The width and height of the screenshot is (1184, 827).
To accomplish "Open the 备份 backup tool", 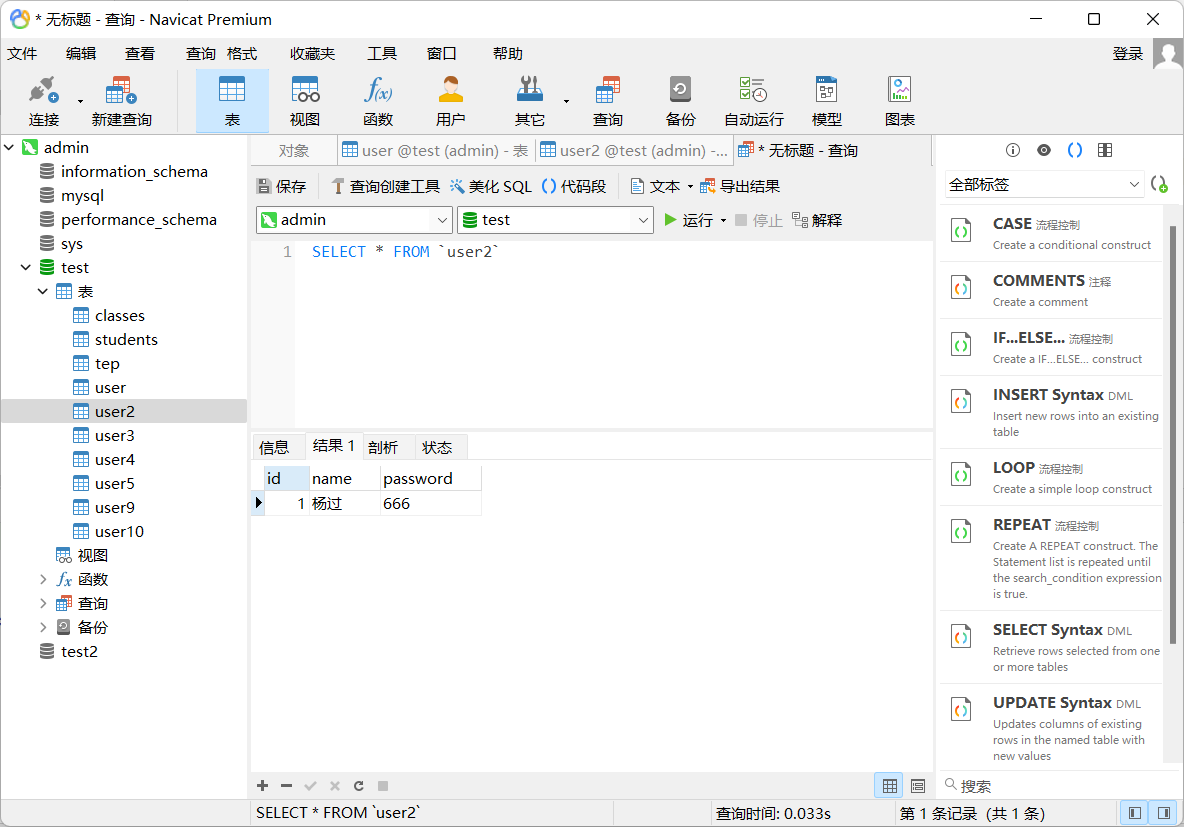I will tap(680, 100).
